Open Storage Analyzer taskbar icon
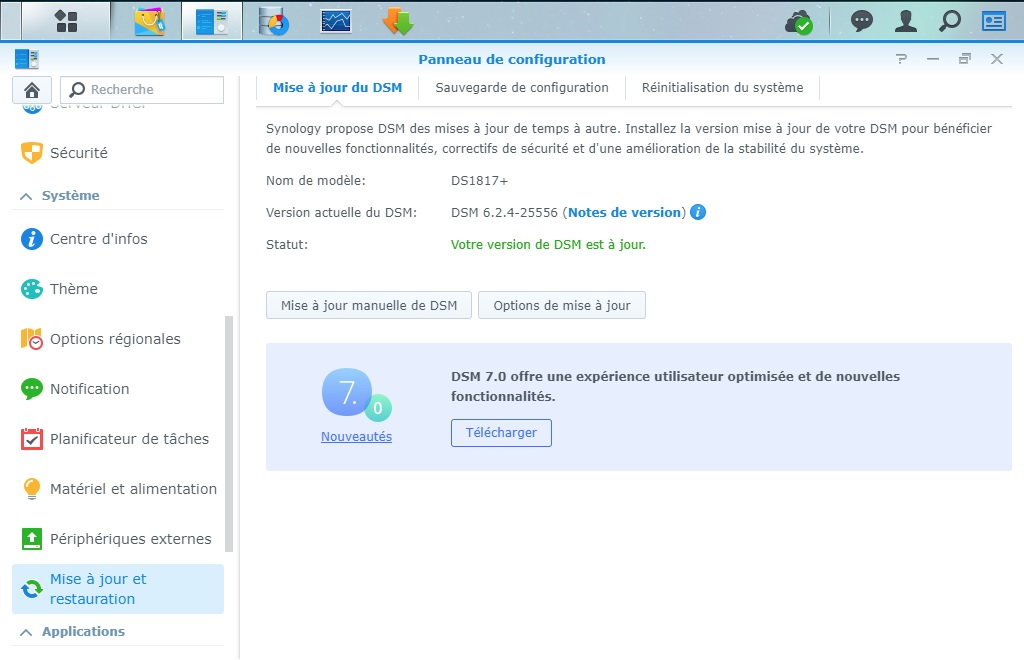 [x=274, y=22]
